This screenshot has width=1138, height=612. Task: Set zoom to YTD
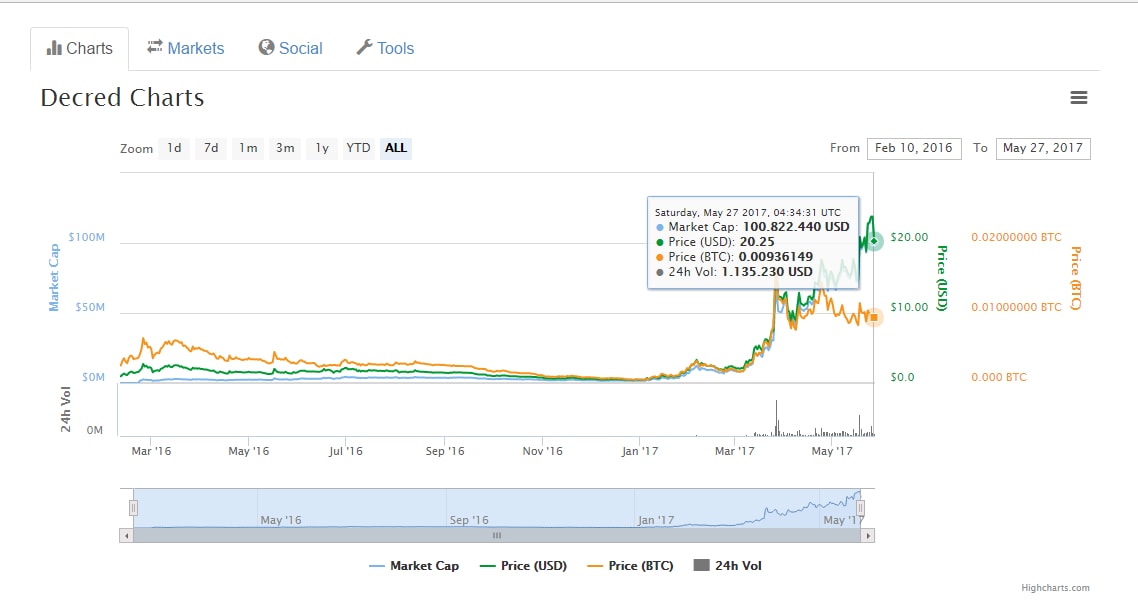pyautogui.click(x=359, y=148)
